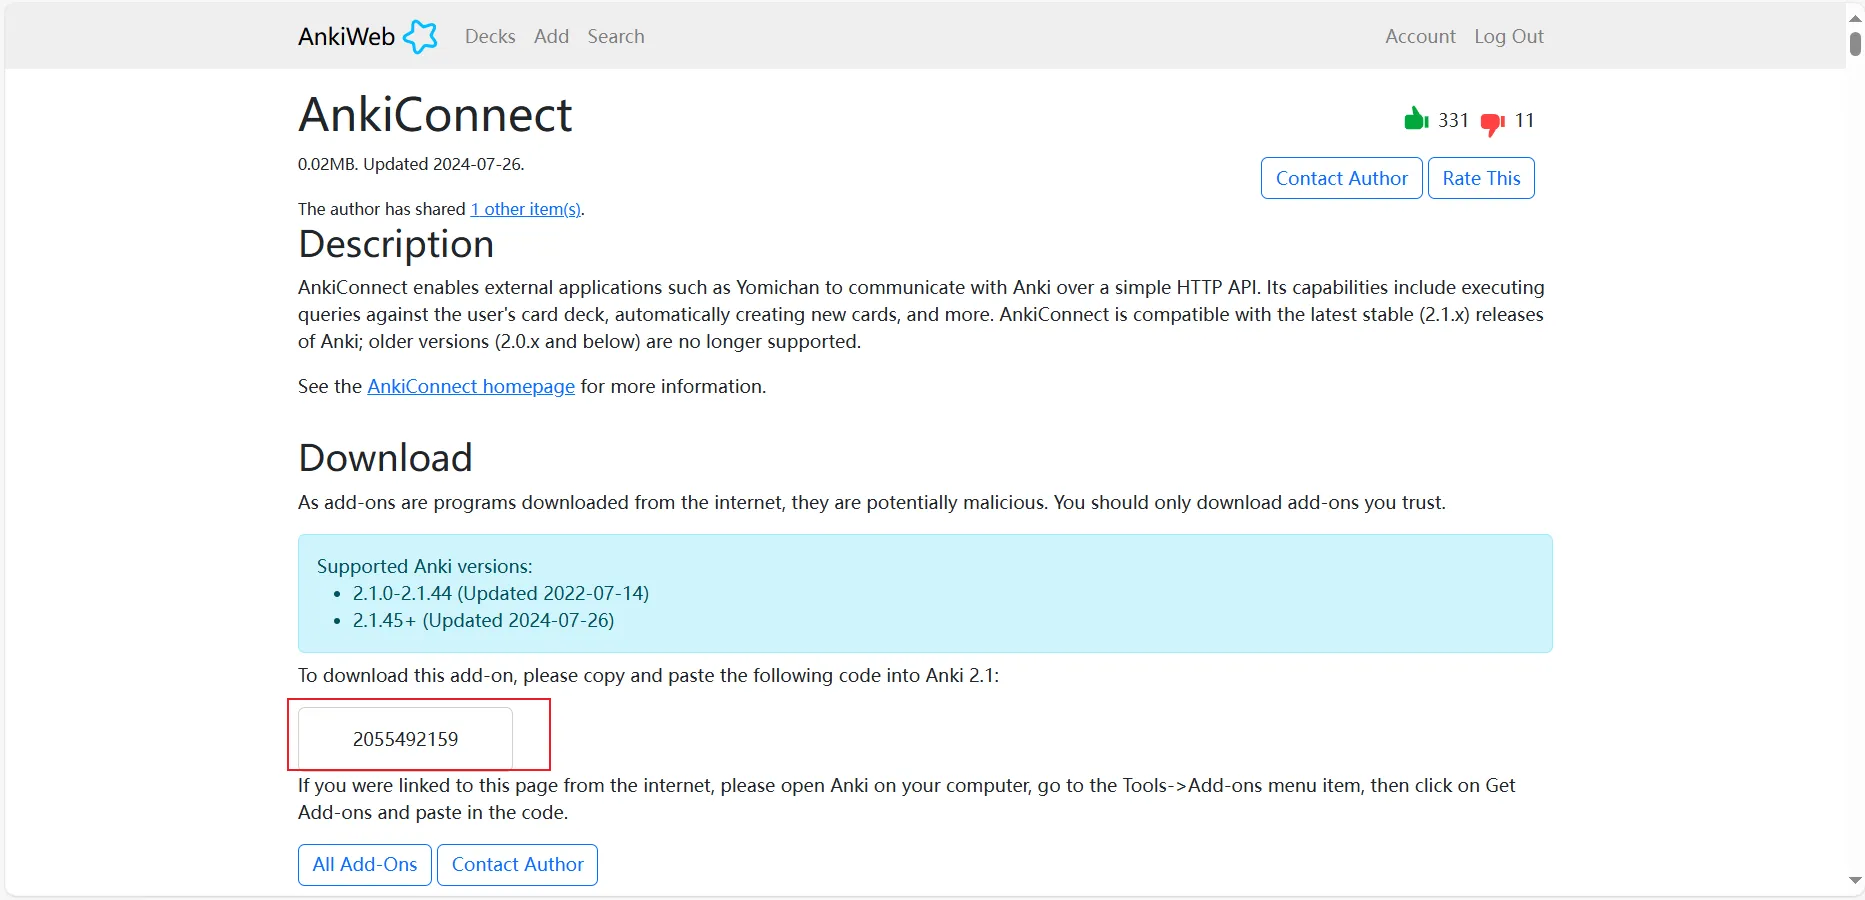Go to the Account page
This screenshot has width=1865, height=900.
[1420, 36]
